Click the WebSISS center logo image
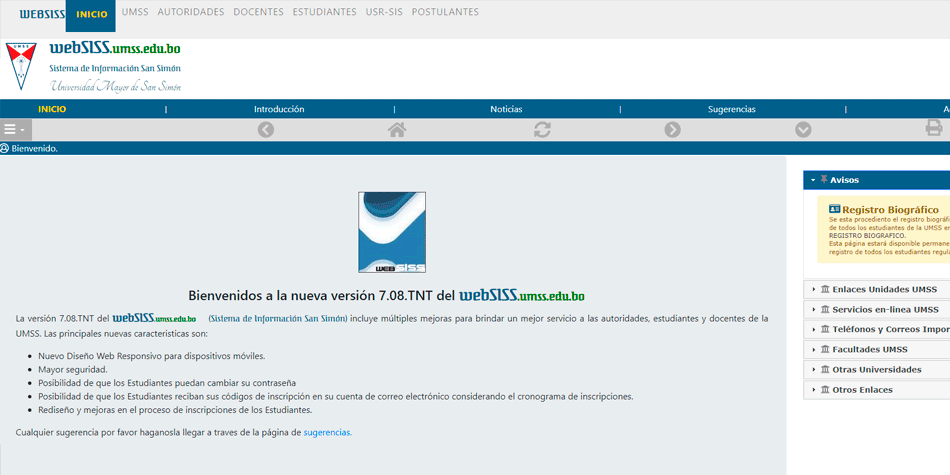950x475 pixels. (392, 232)
